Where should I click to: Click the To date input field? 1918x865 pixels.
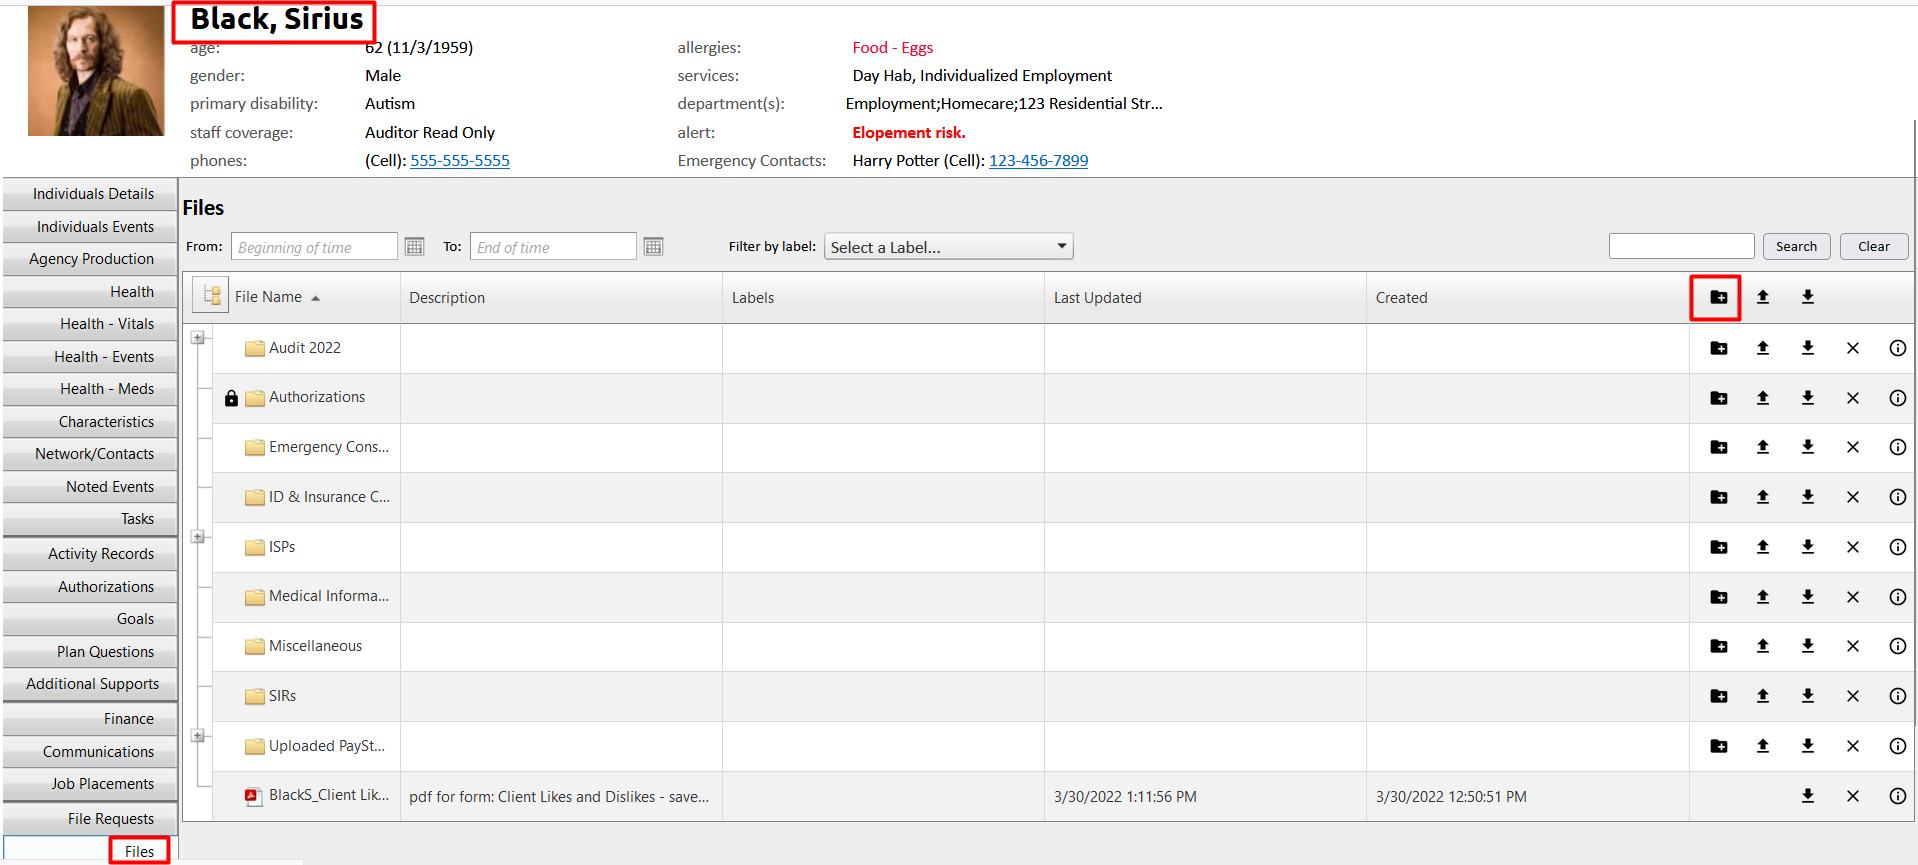553,247
